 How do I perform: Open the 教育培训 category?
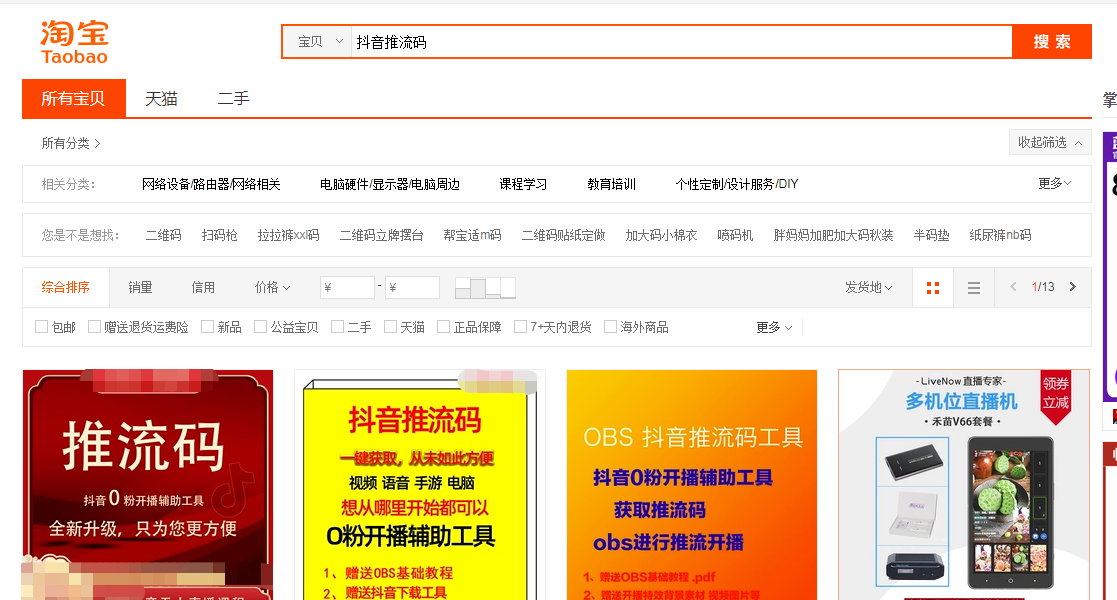611,184
